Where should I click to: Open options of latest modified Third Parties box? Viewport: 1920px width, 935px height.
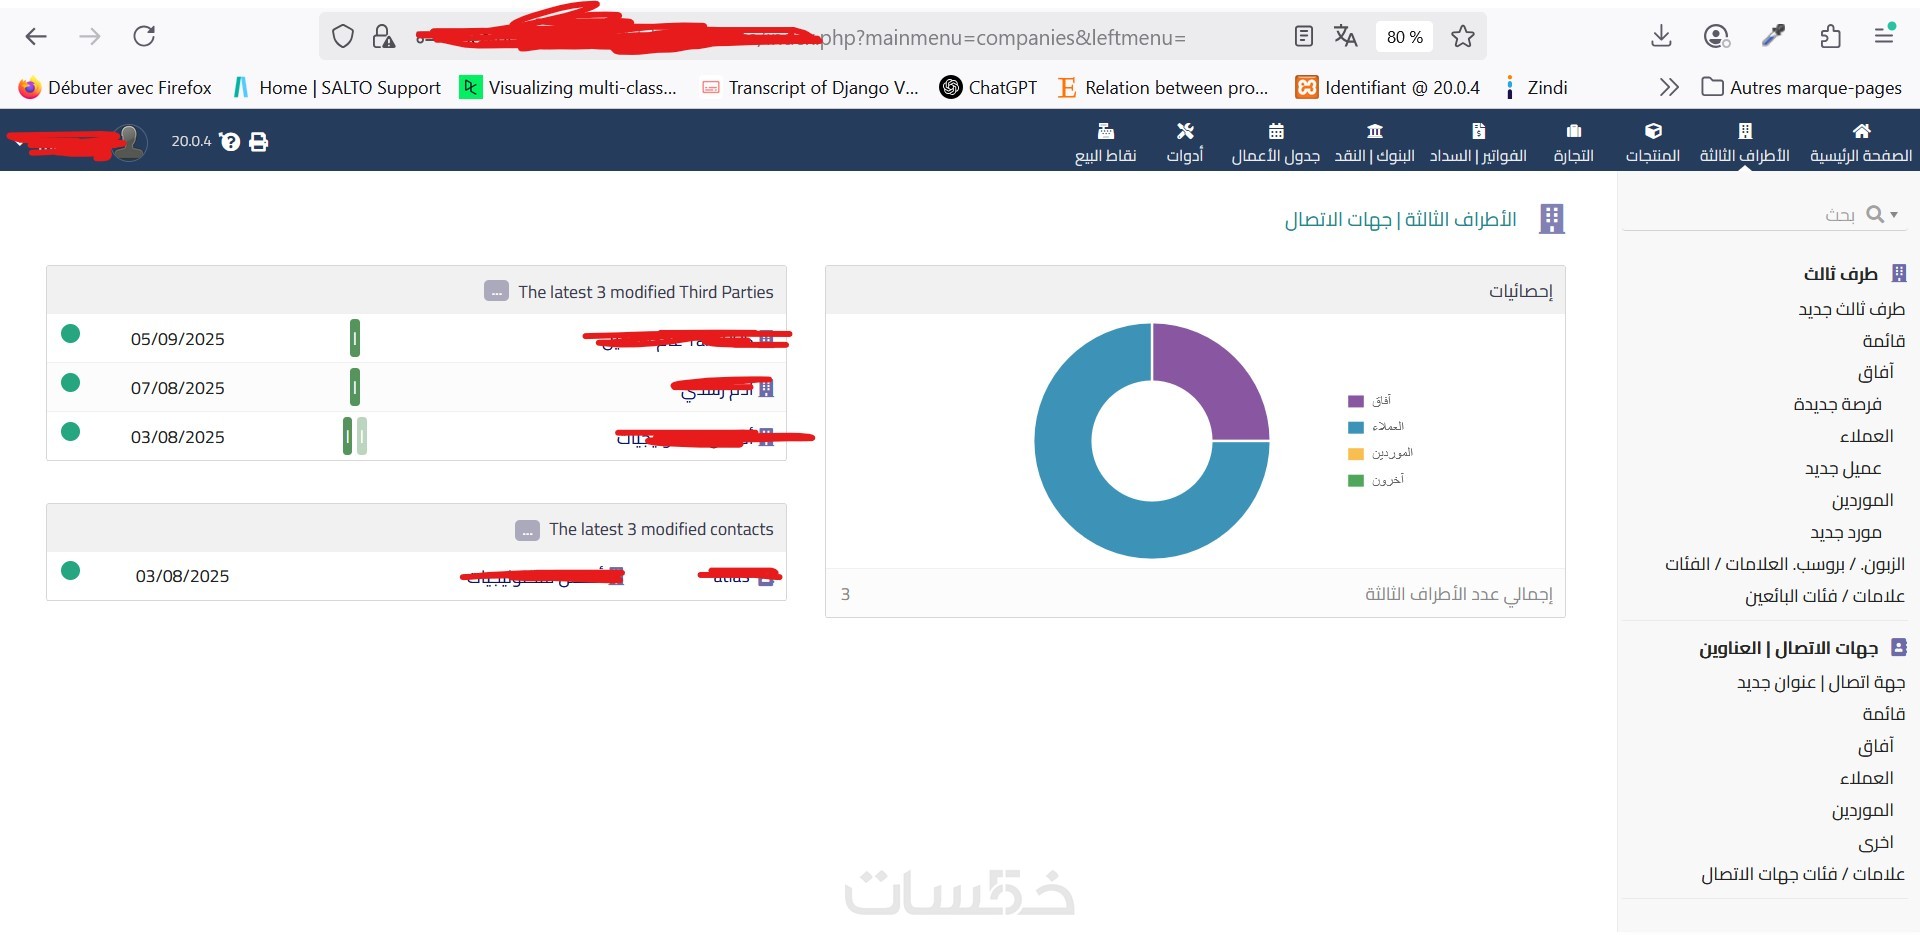pyautogui.click(x=496, y=291)
